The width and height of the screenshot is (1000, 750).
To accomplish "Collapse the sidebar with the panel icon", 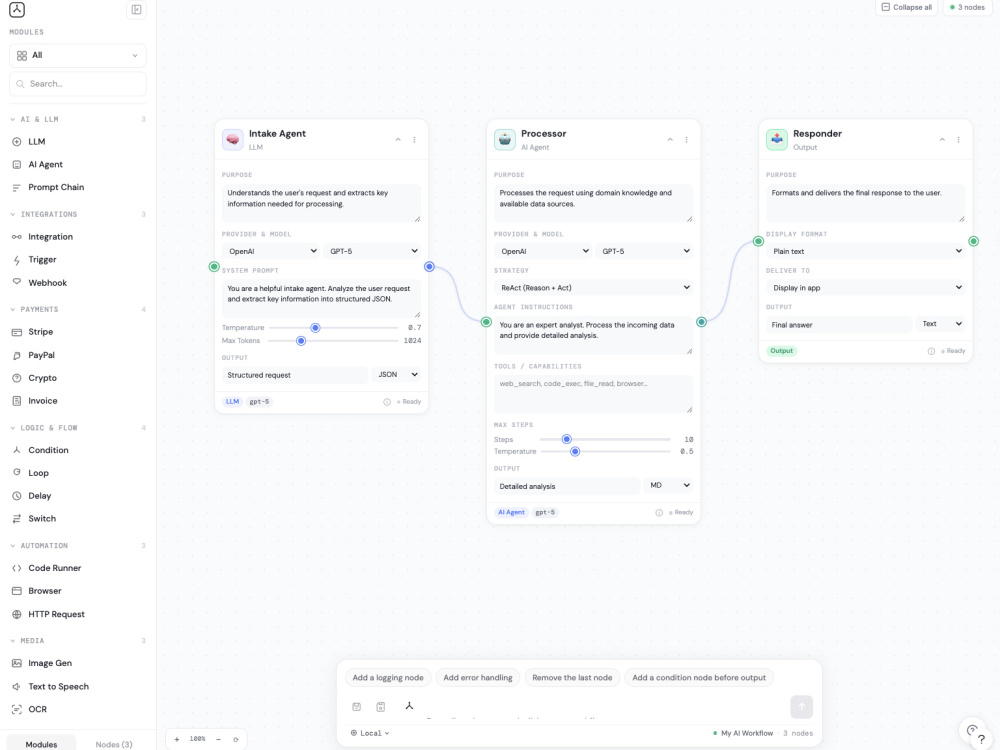I will tap(136, 10).
